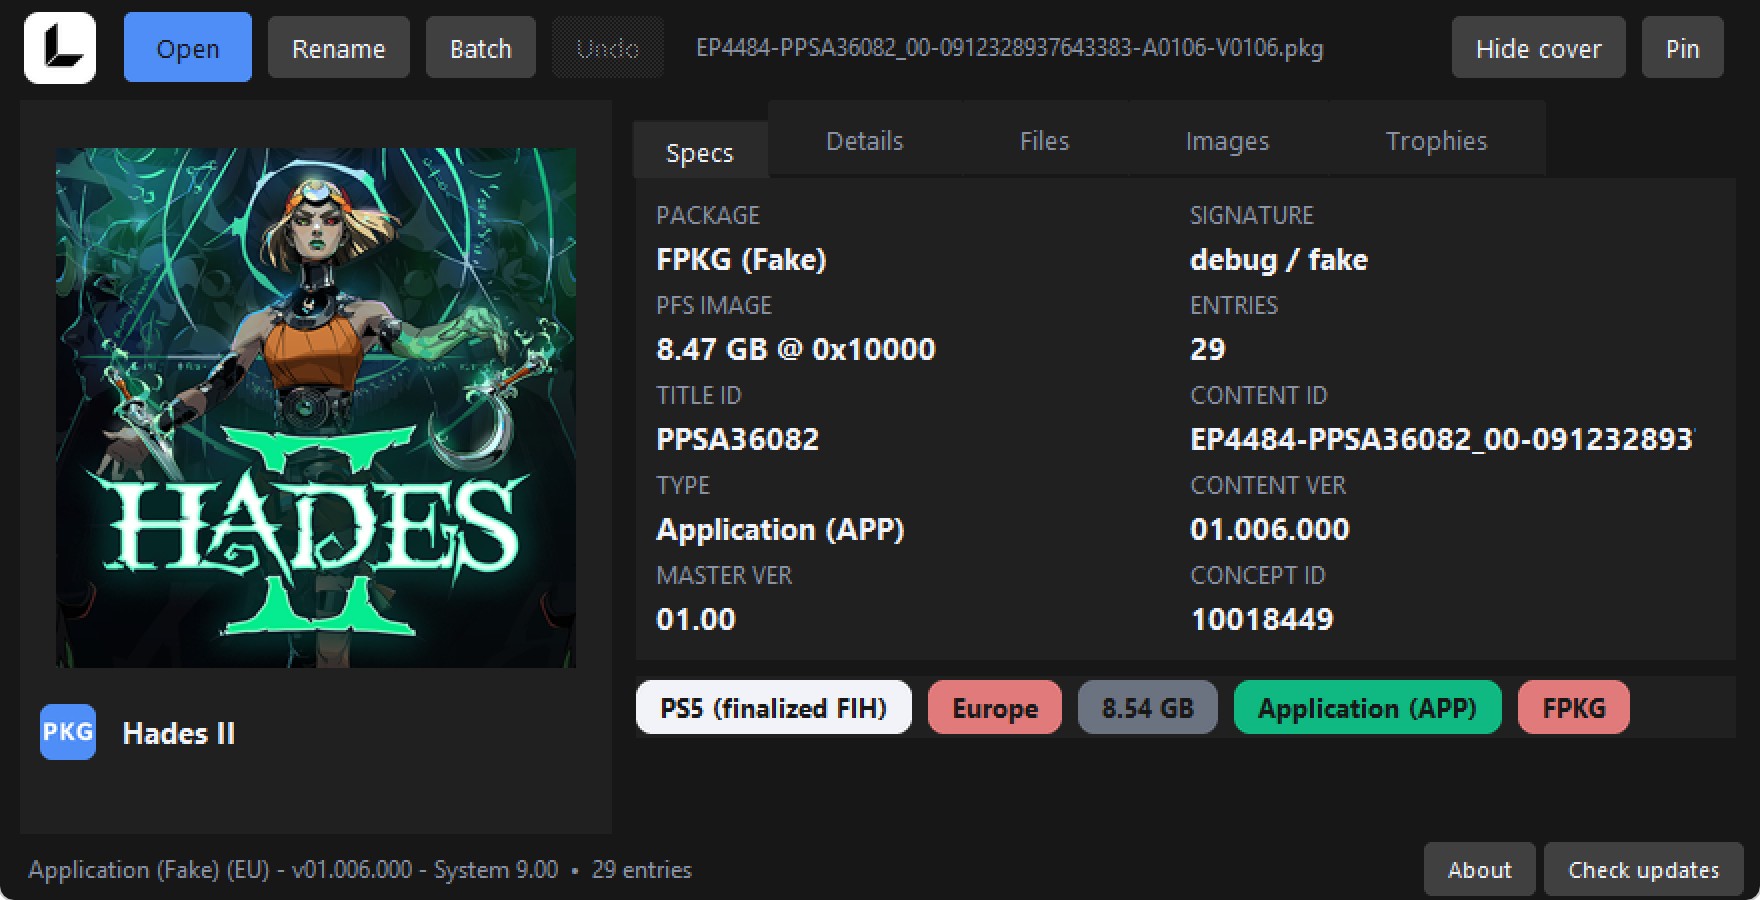The width and height of the screenshot is (1760, 900).
Task: Check for updates
Action: (1644, 869)
